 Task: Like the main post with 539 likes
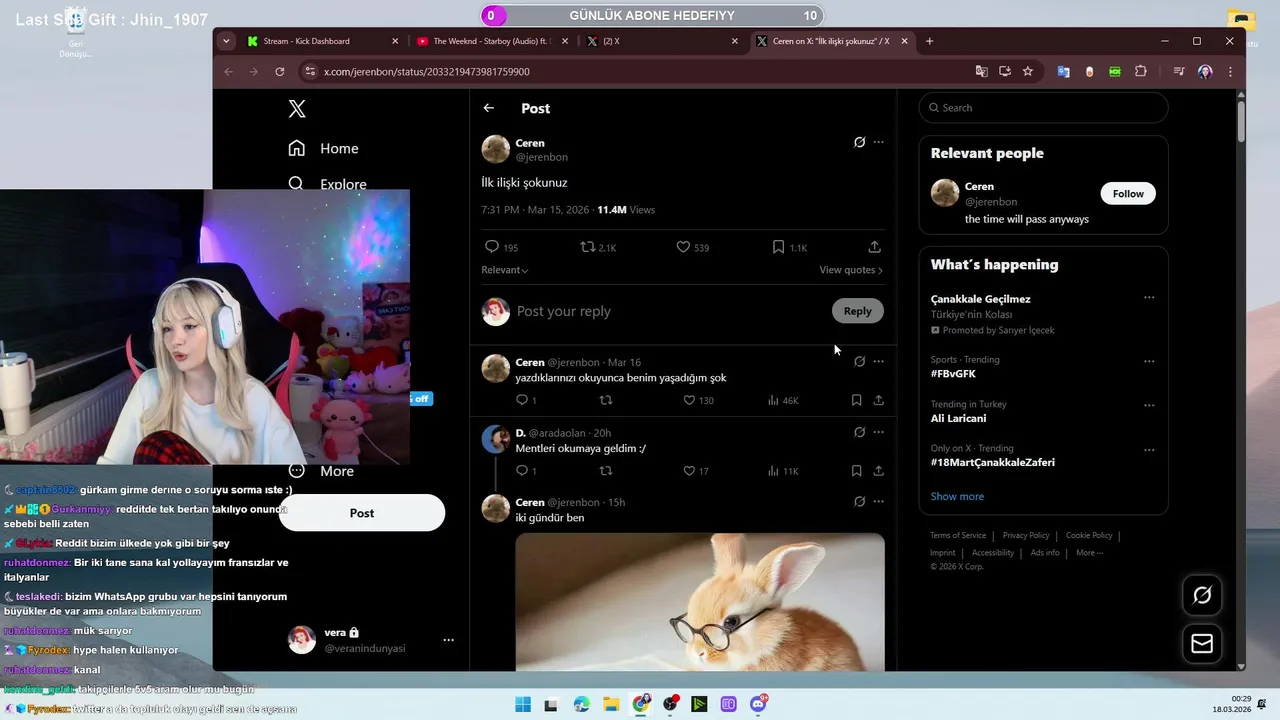pos(683,247)
